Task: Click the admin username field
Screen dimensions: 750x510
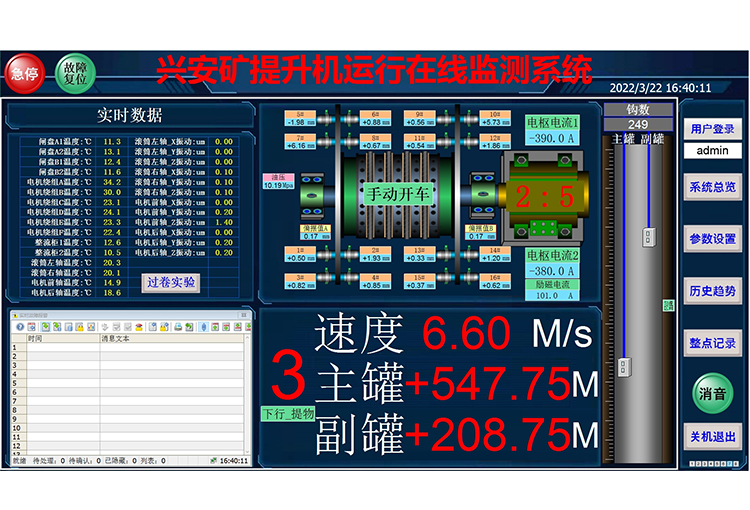Action: pos(712,151)
